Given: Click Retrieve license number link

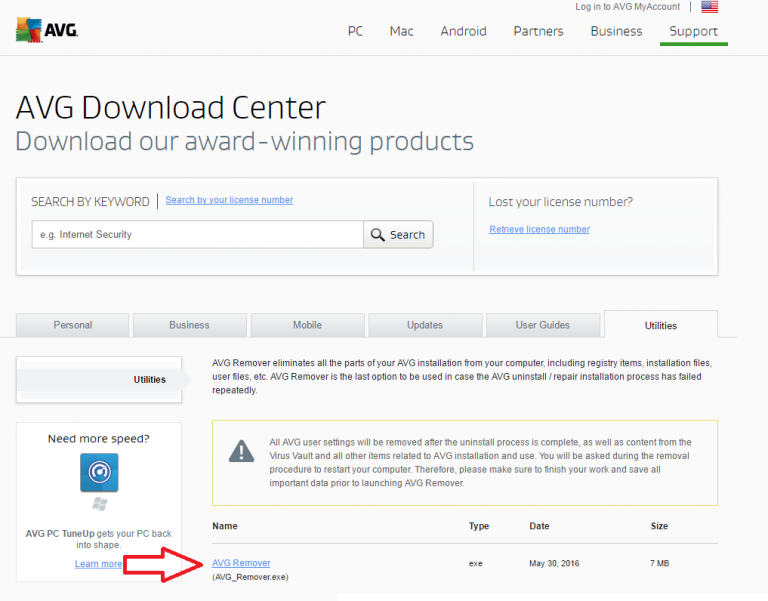Looking at the screenshot, I should pos(539,229).
